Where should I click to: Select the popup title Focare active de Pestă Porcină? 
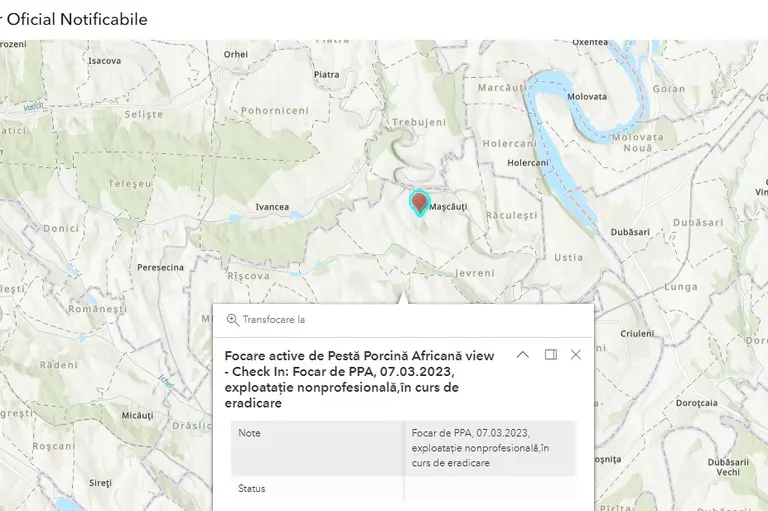(359, 379)
